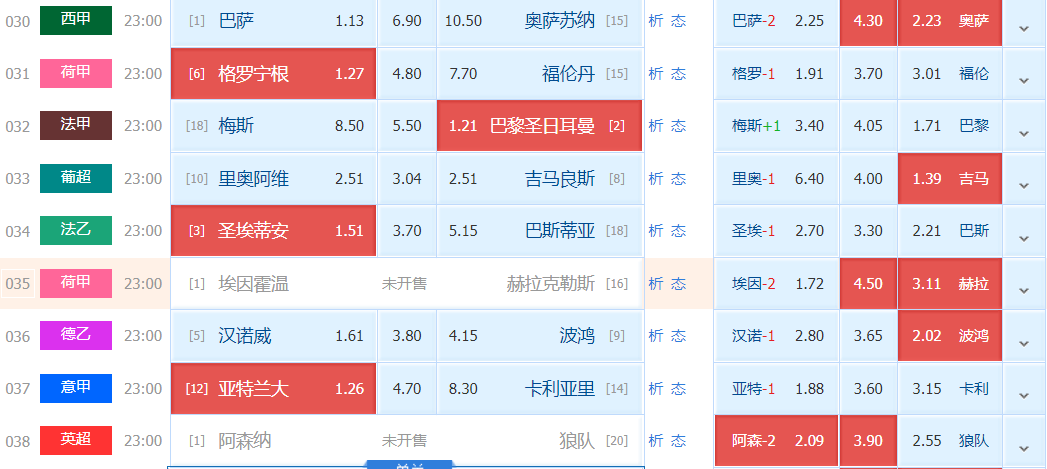Select 巴斯蒂亚 win odds 5.15
The image size is (1047, 469).
[x=540, y=230]
